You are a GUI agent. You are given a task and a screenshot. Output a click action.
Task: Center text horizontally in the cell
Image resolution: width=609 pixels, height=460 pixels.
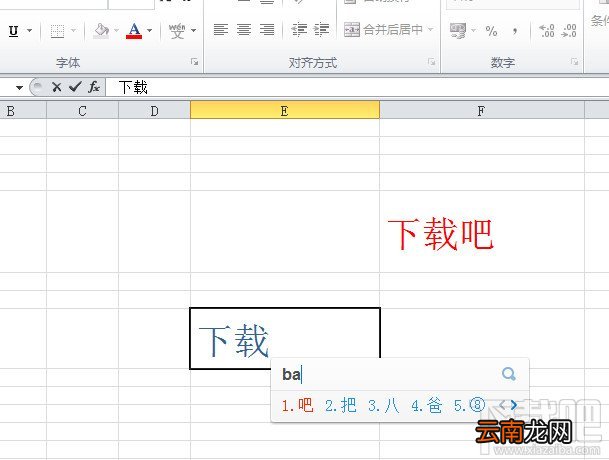click(244, 30)
